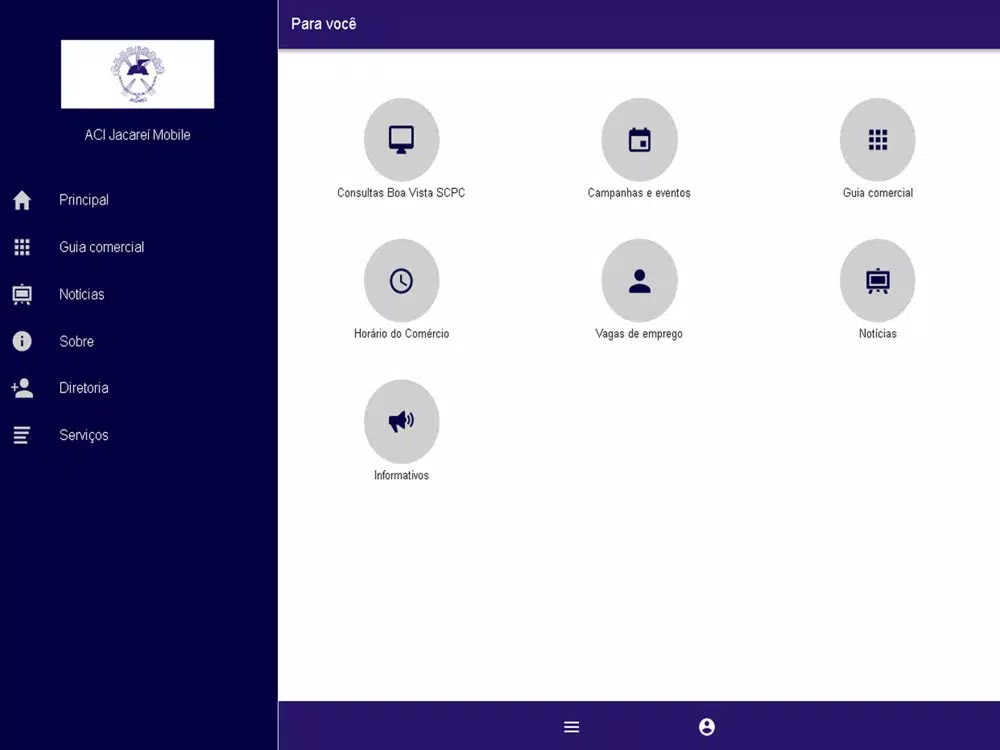Open the Notícias easel icon in main area
This screenshot has width=1000, height=750.
coord(878,281)
